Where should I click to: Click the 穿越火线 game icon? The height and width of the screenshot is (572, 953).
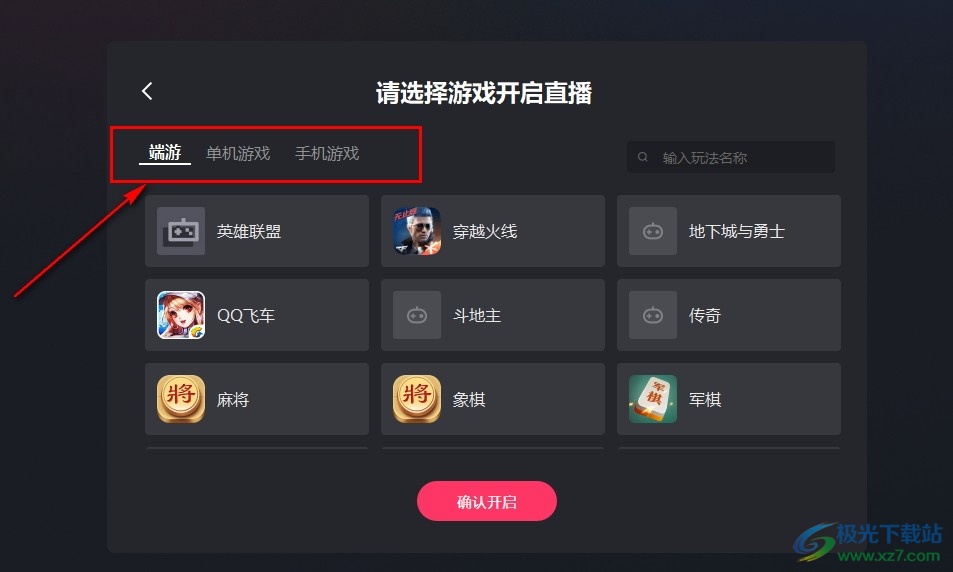[x=417, y=231]
